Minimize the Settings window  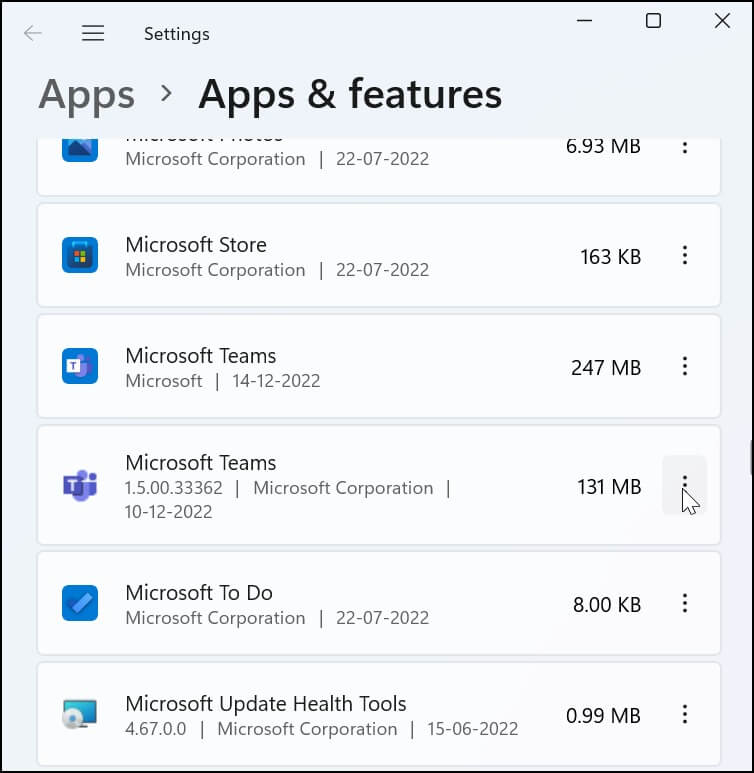pyautogui.click(x=584, y=21)
